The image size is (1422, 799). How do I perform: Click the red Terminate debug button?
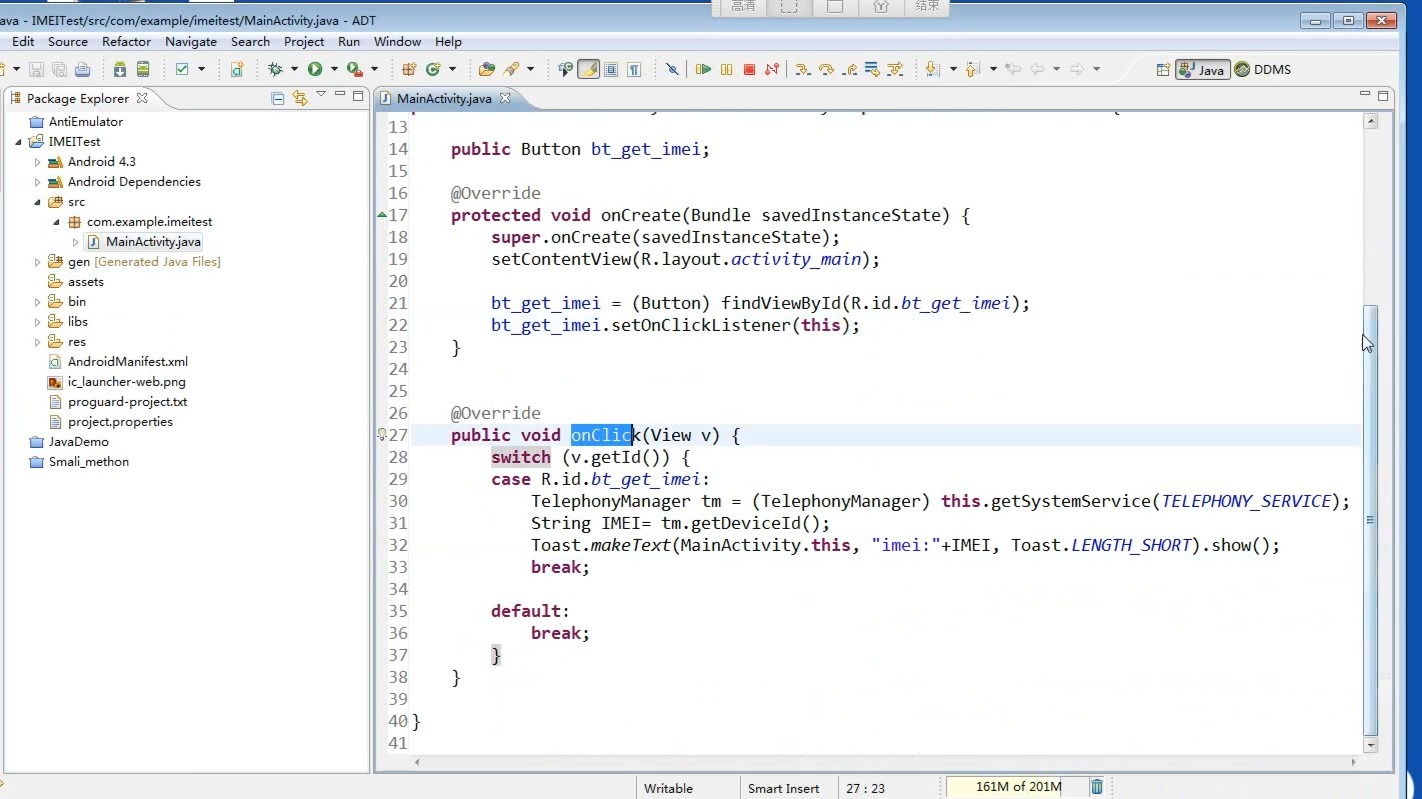coord(749,69)
